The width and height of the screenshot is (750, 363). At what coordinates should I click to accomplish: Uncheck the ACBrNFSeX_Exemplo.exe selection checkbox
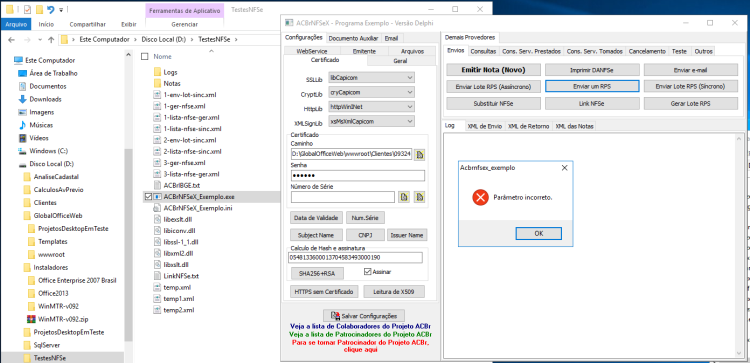[147, 197]
